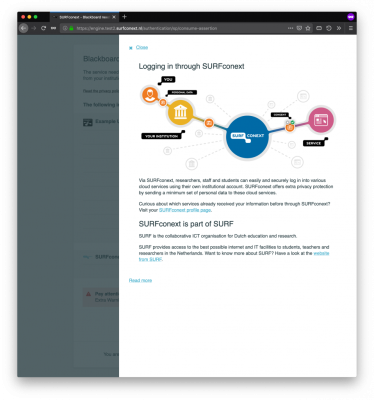Viewport: 374px width, 400px height.
Task: Click the Read more link
Action: tap(140, 280)
